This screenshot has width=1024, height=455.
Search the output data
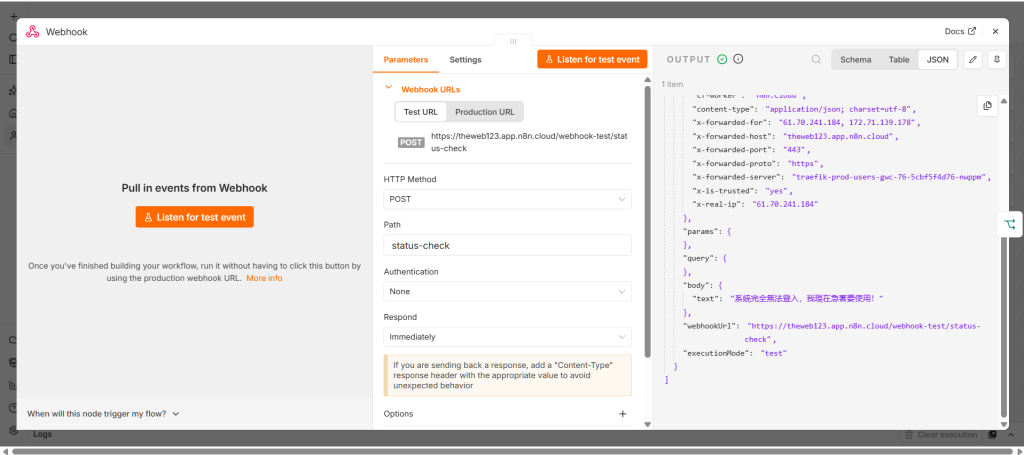816,59
